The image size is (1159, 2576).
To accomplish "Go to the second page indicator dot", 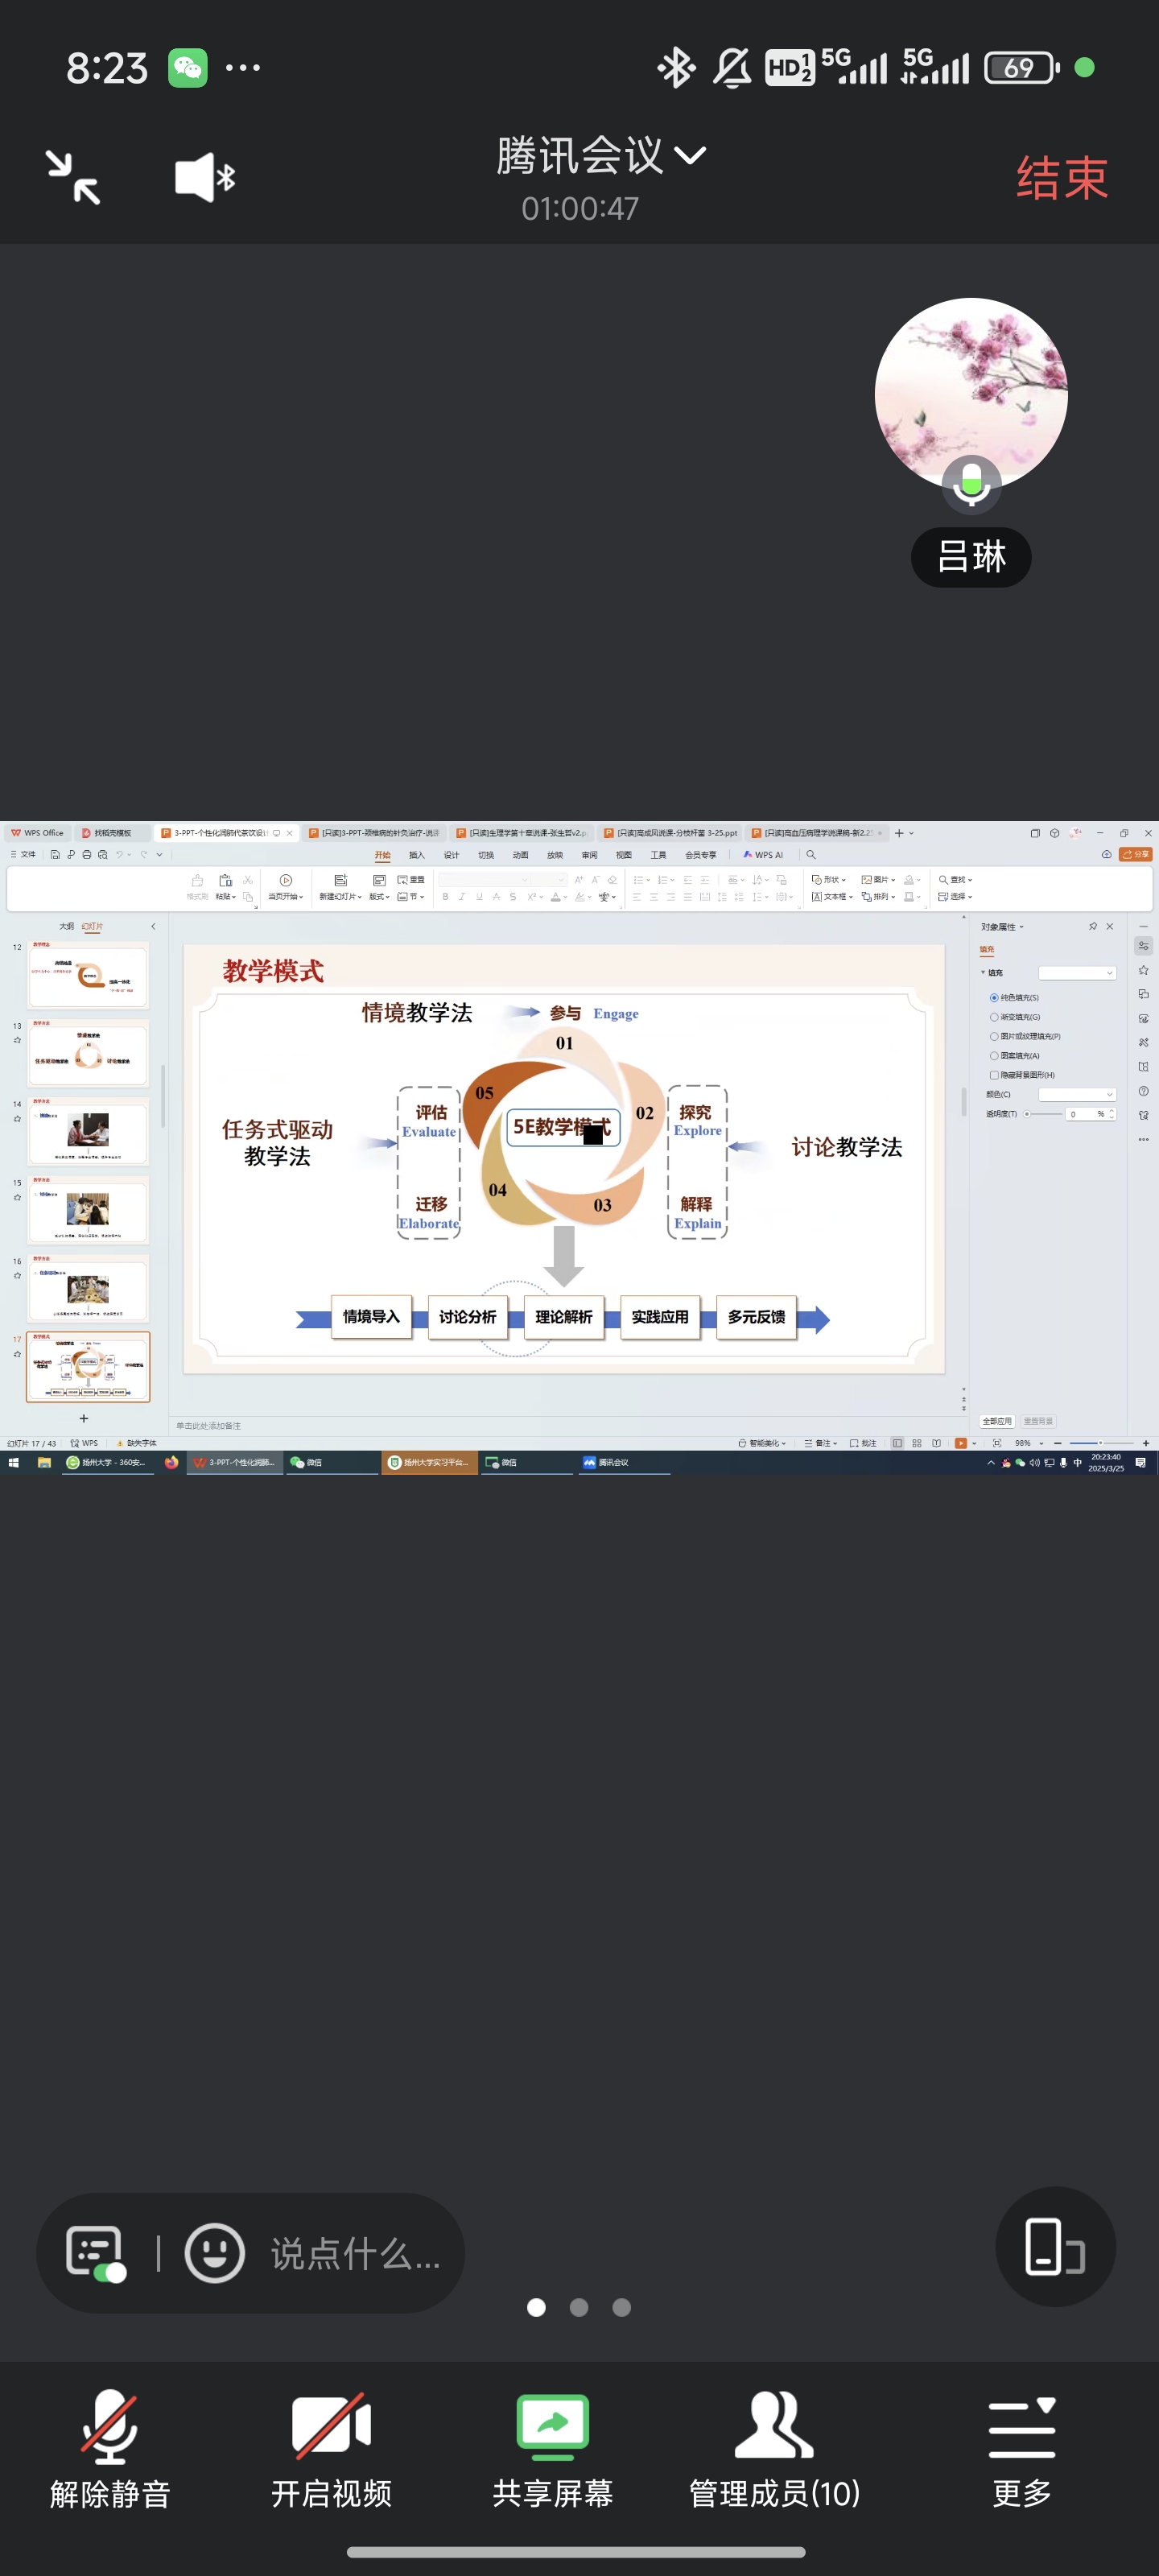I will tap(579, 2307).
